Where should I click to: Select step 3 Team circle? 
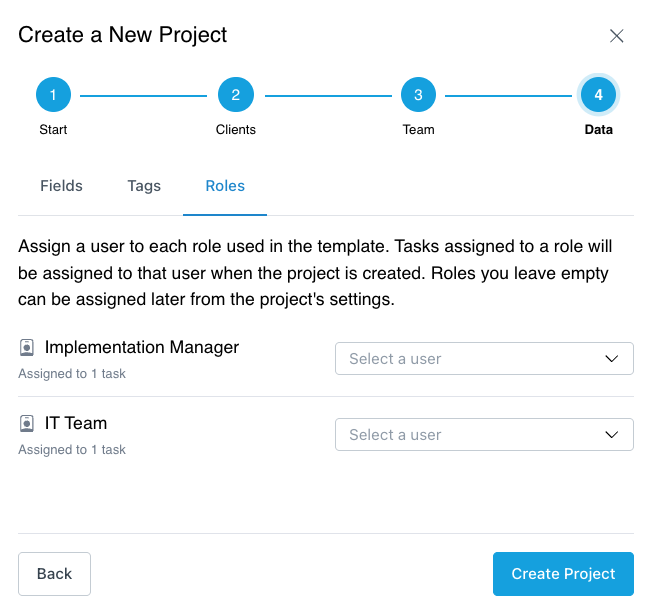tap(418, 95)
